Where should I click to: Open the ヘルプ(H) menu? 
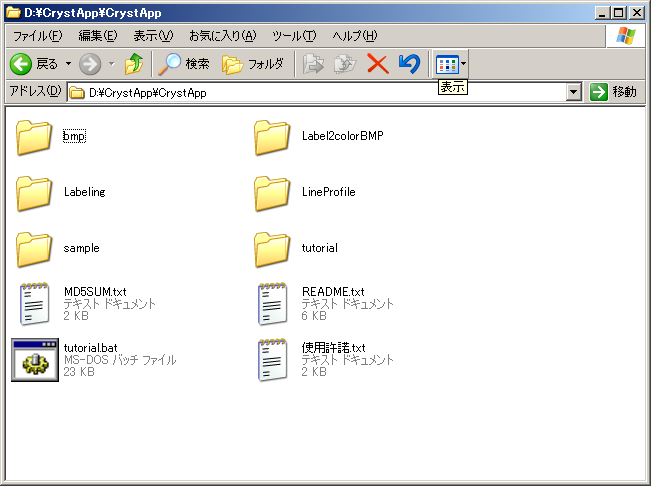(x=355, y=36)
